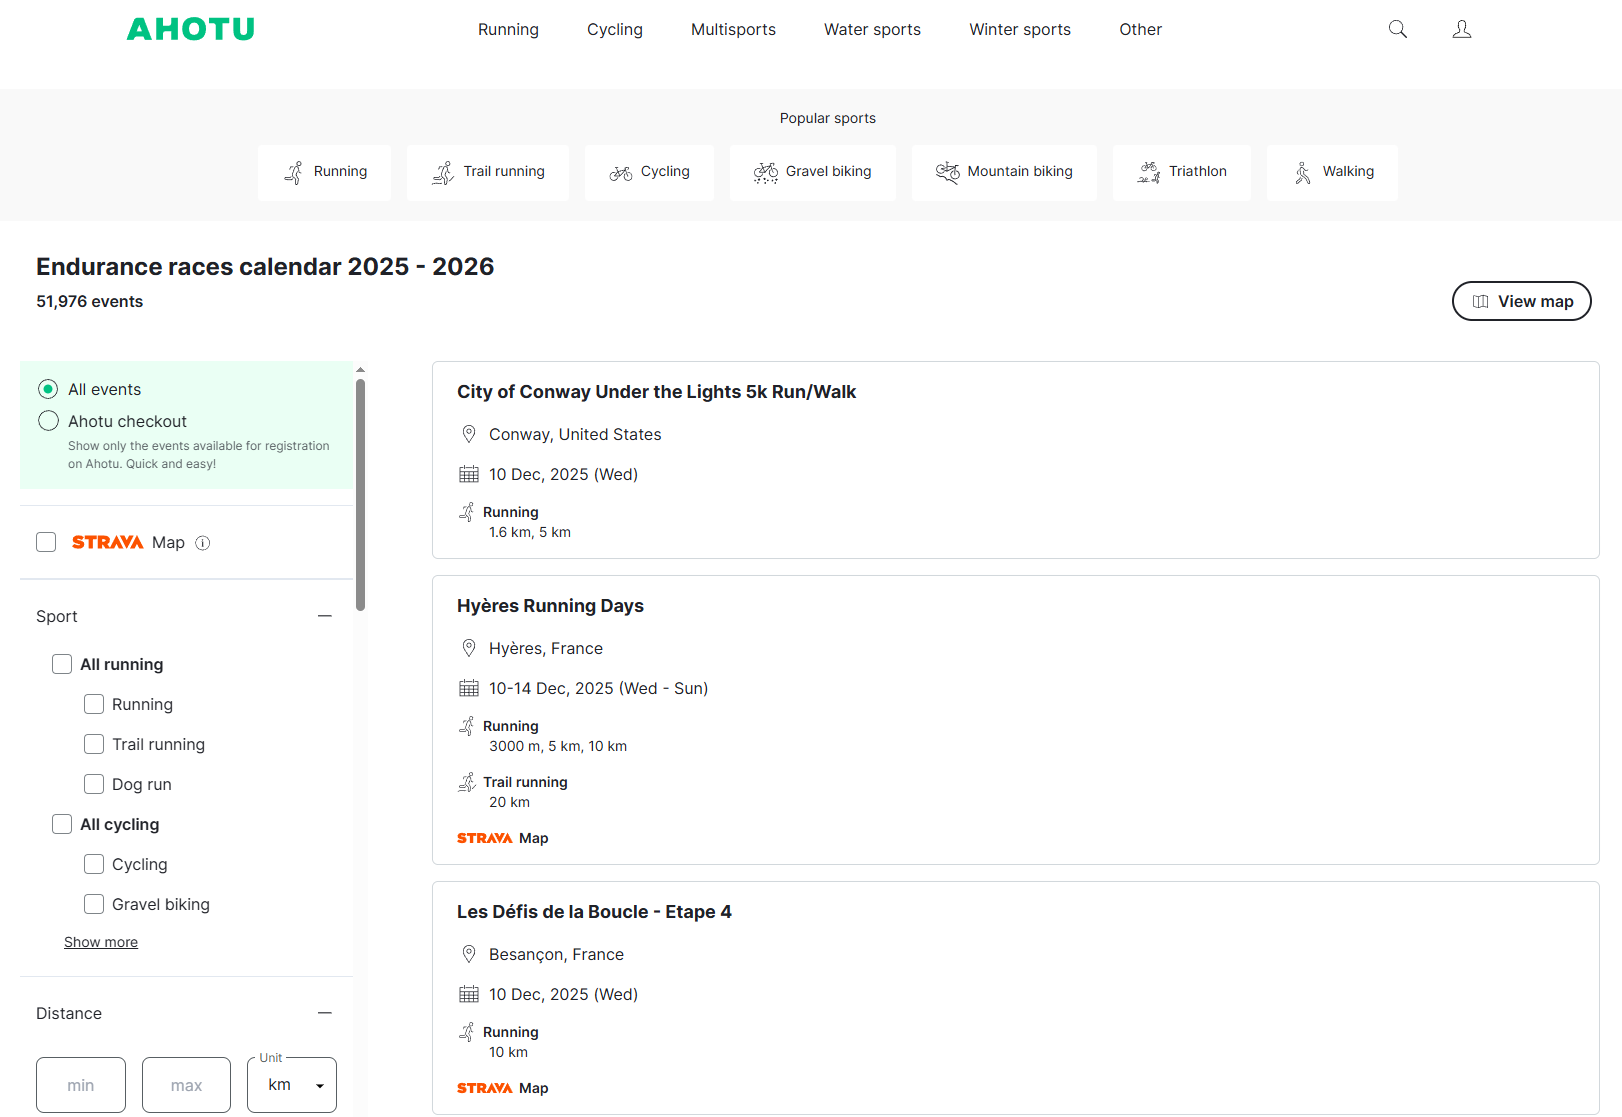
Task: Open the distance Unit km dropdown
Action: click(x=292, y=1085)
